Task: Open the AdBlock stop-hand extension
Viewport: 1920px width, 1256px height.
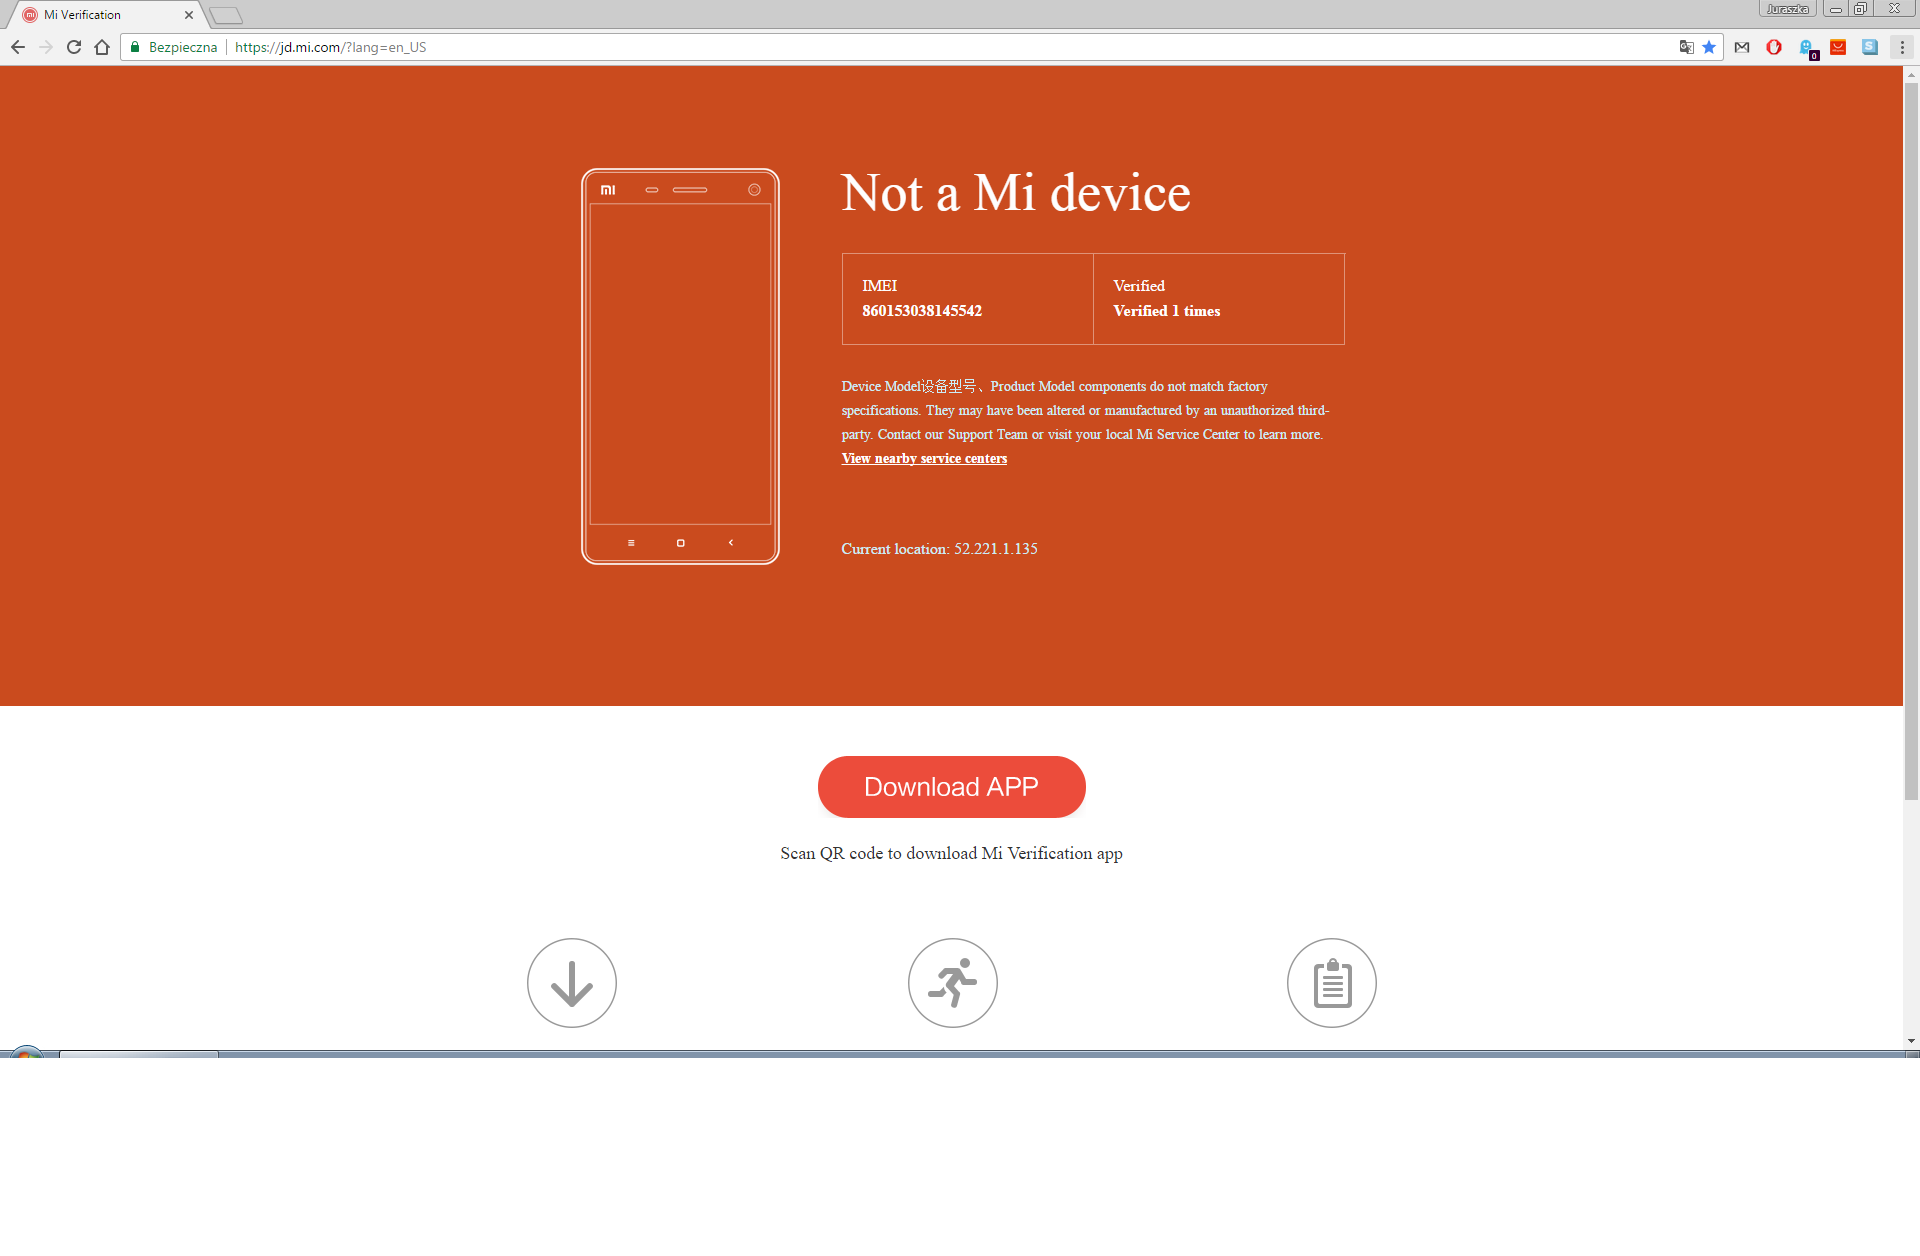Action: point(1774,47)
